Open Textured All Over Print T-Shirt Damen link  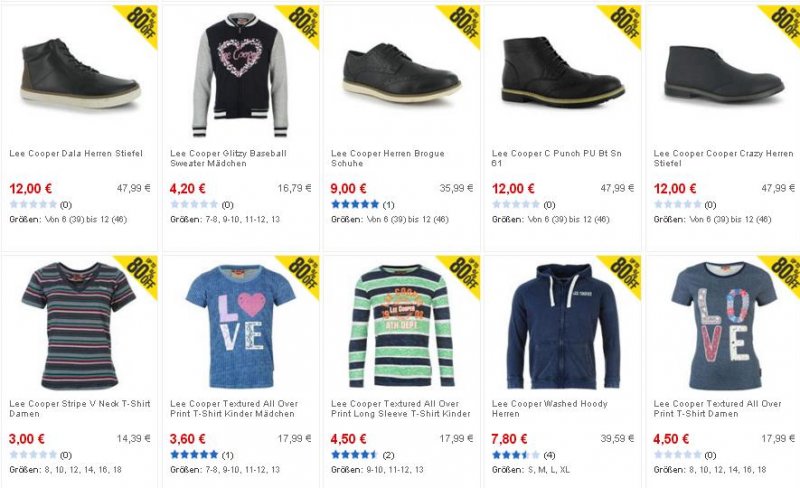click(x=717, y=408)
